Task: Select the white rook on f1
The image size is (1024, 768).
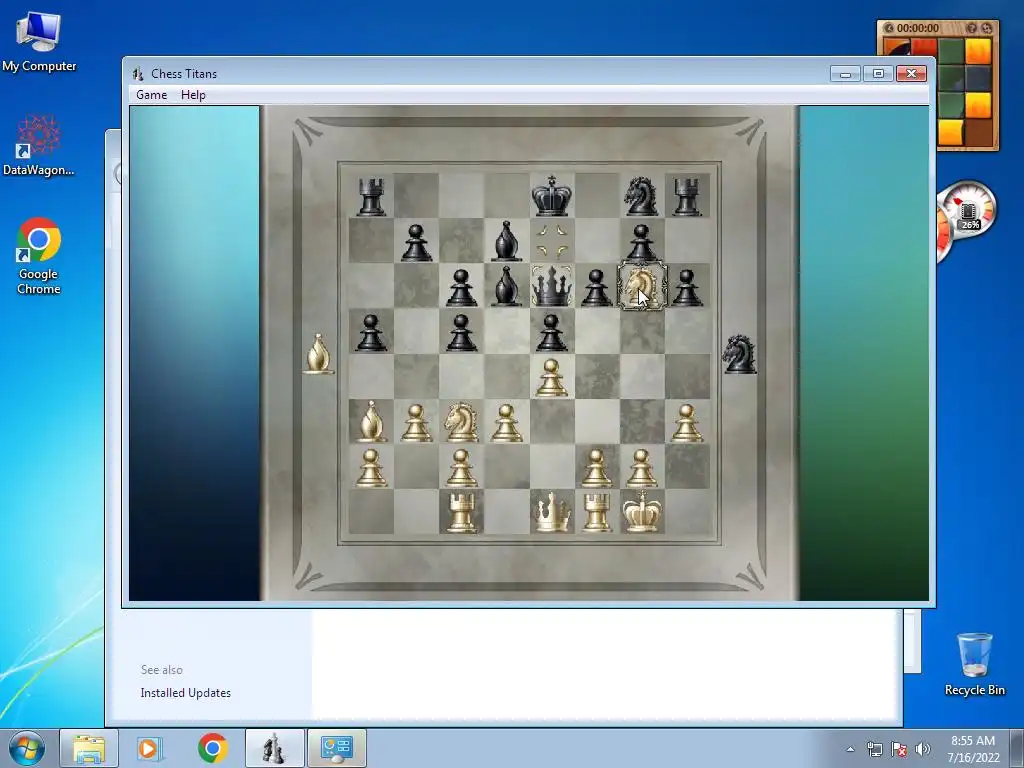Action: [596, 513]
